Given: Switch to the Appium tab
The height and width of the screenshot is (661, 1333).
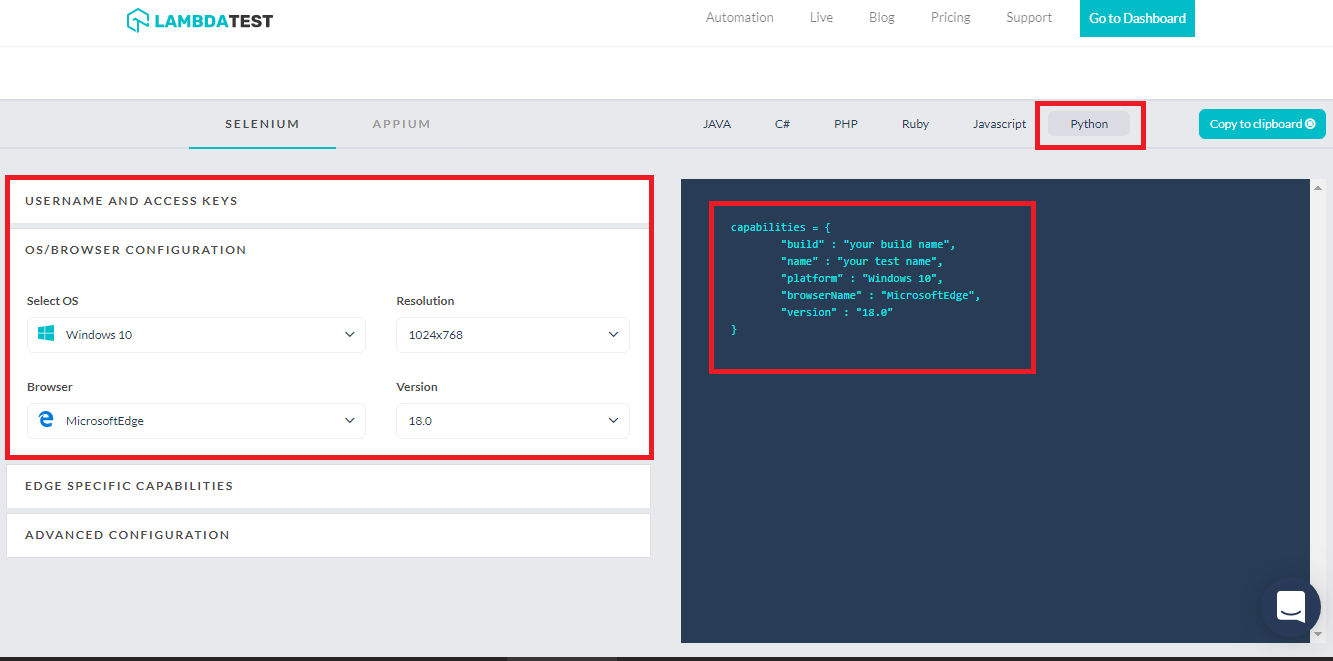Looking at the screenshot, I should [x=401, y=124].
